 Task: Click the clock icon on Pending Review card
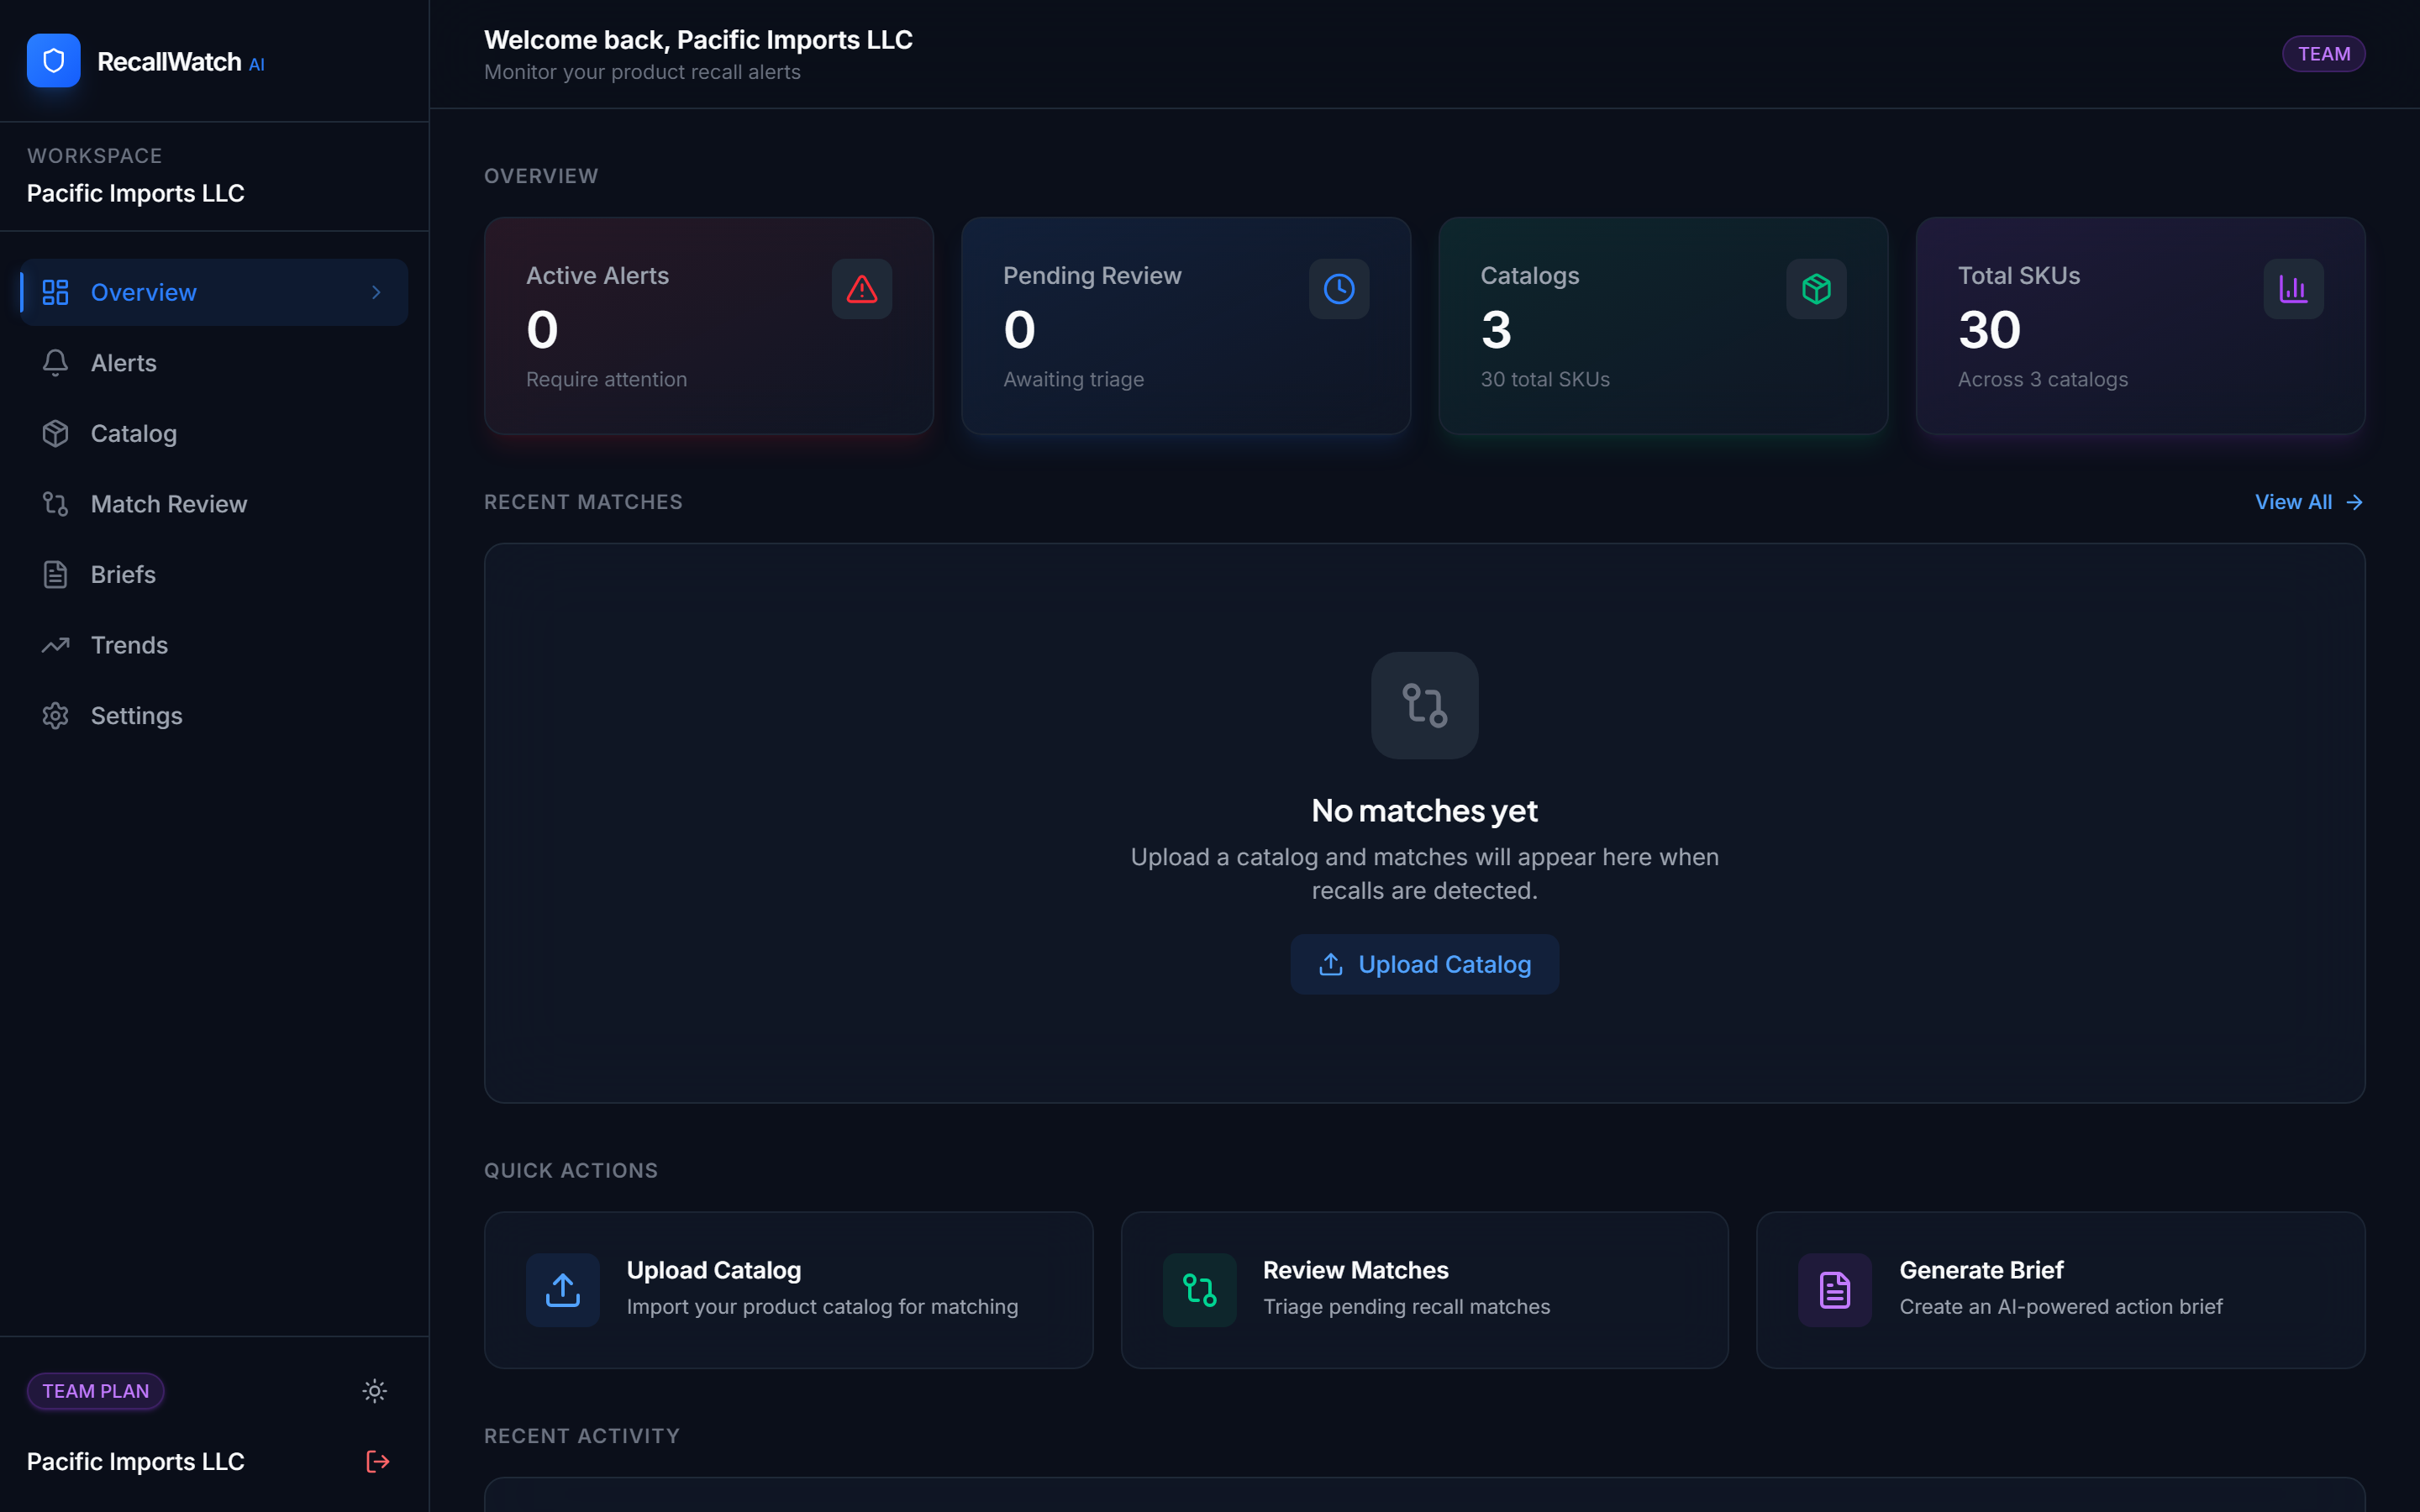(x=1338, y=289)
